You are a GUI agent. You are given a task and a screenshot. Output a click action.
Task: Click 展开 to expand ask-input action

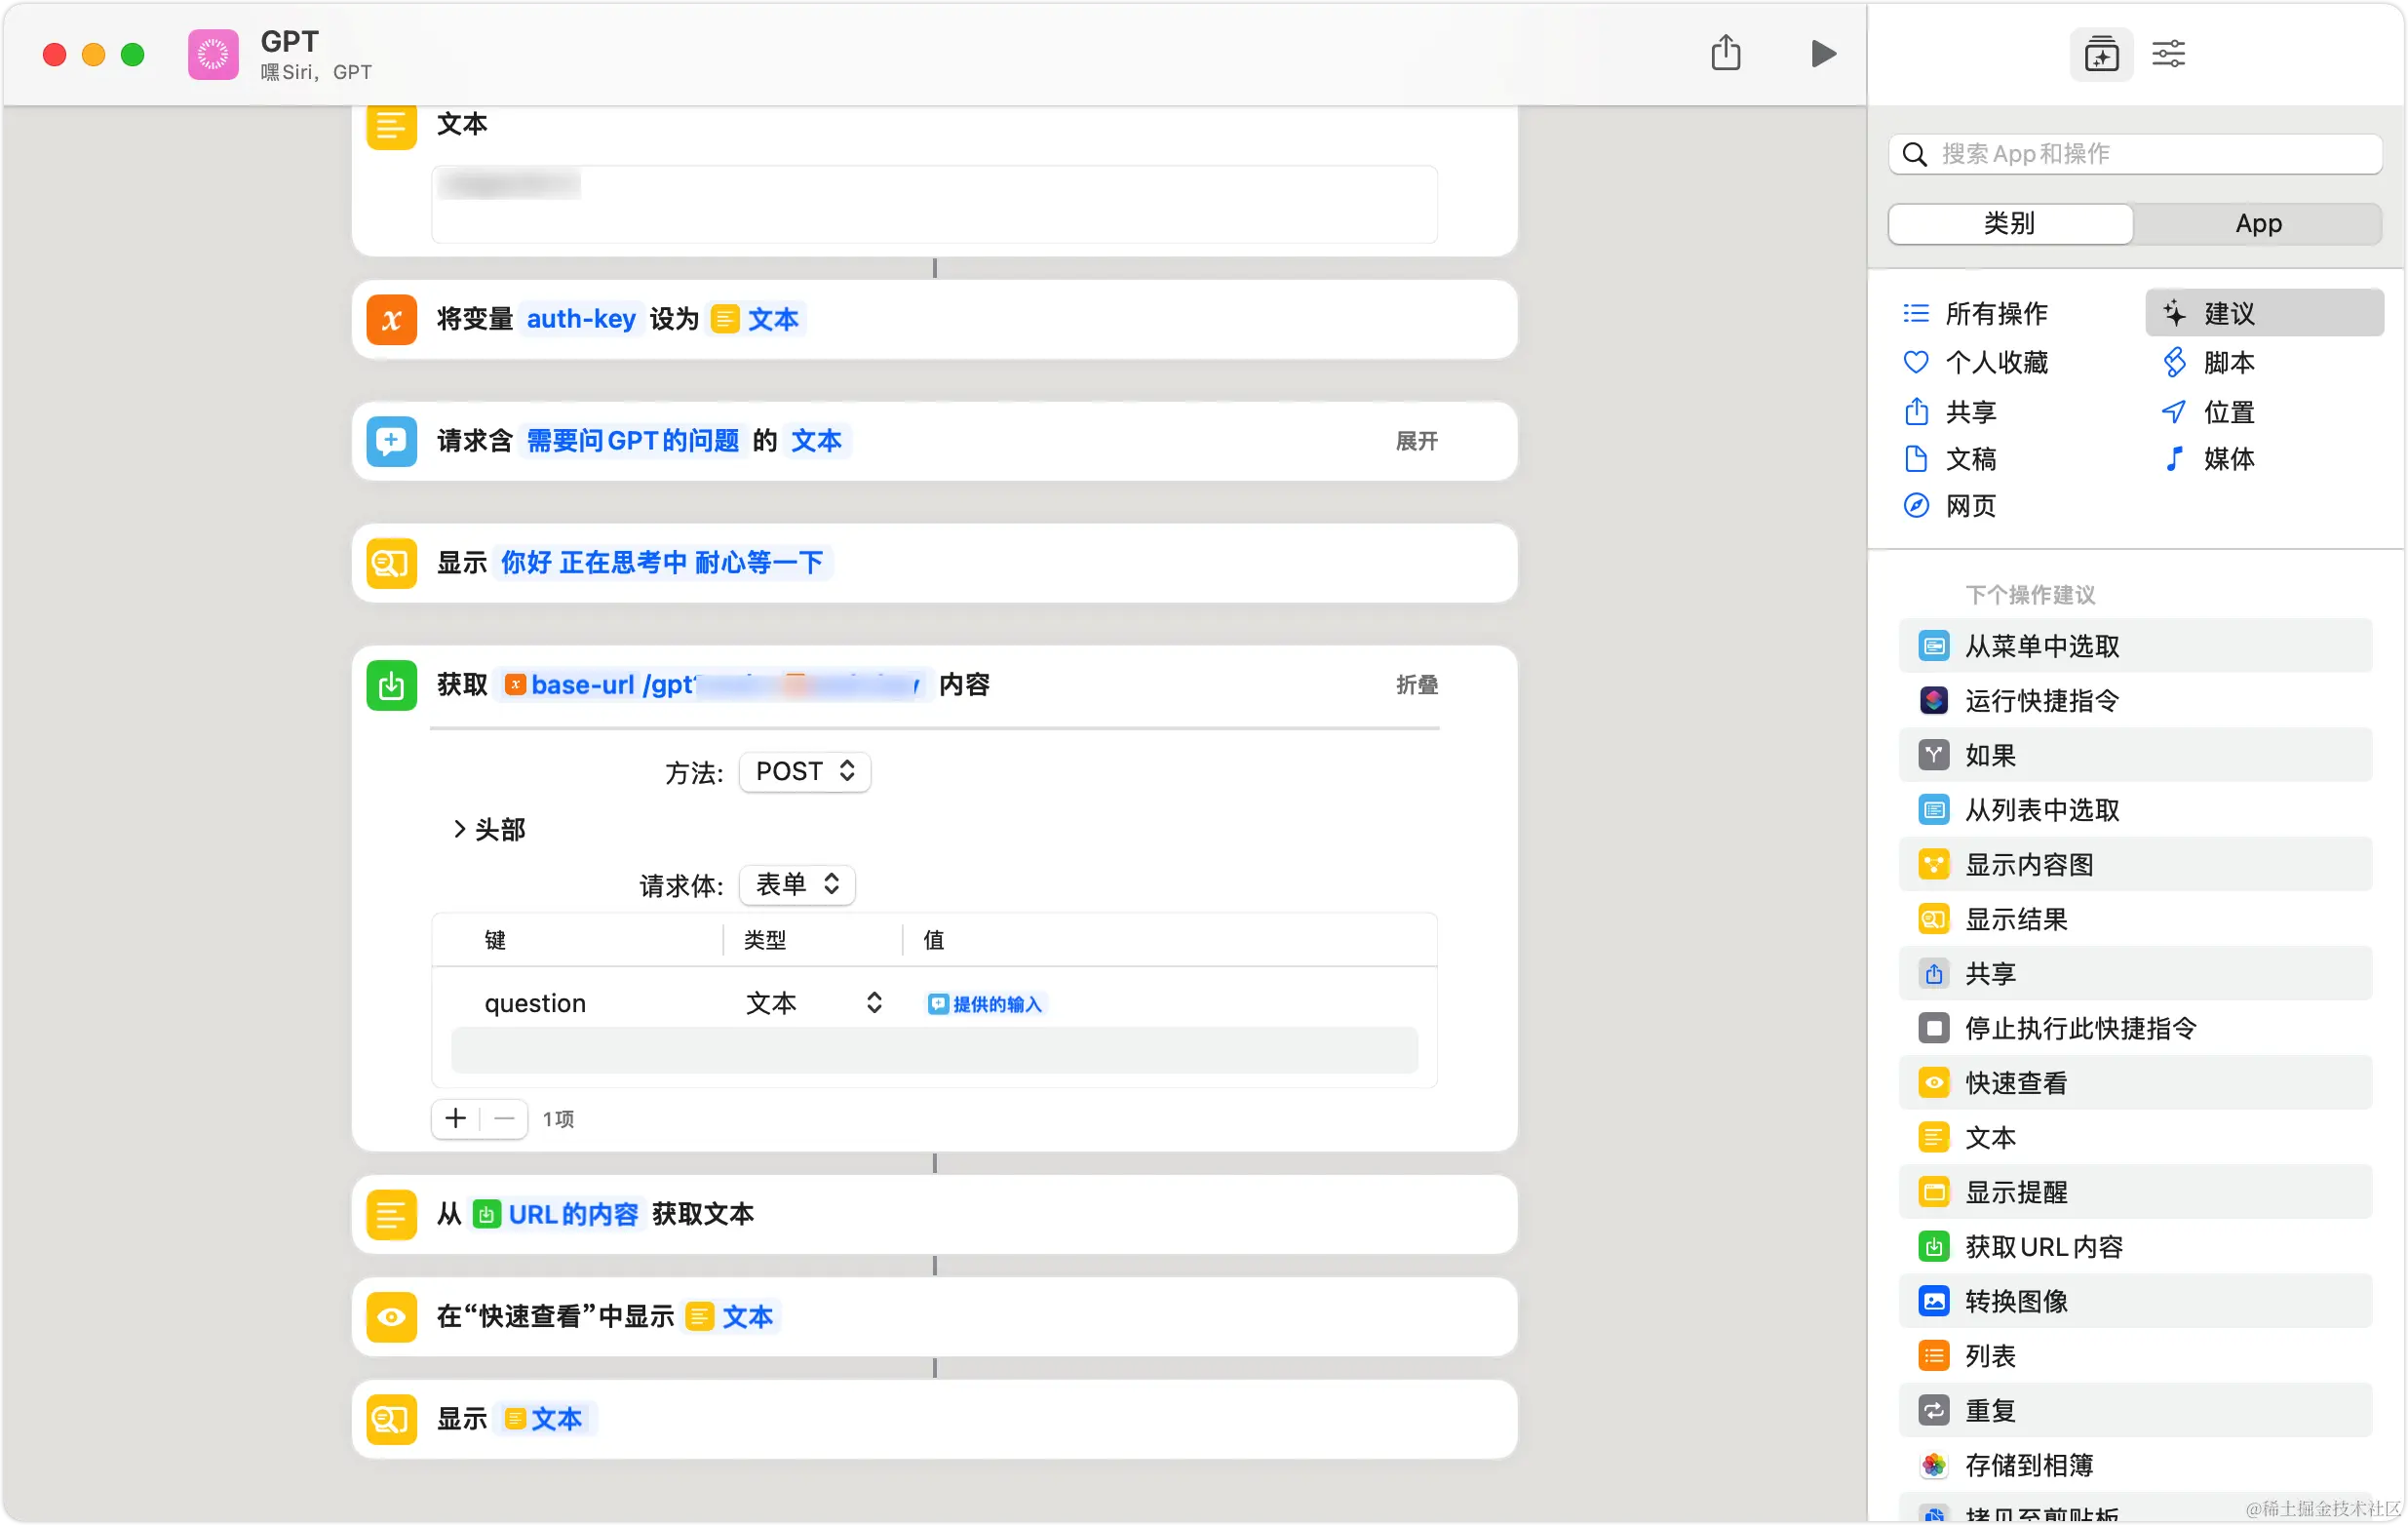1416,441
